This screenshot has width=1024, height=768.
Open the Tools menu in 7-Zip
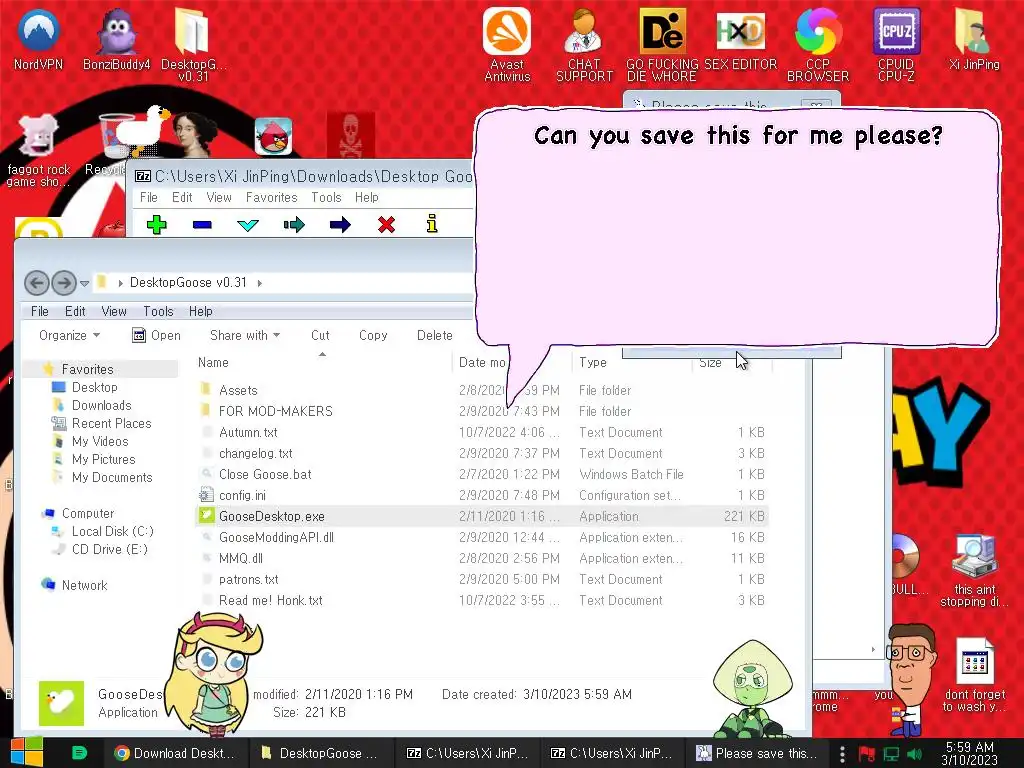pyautogui.click(x=326, y=197)
